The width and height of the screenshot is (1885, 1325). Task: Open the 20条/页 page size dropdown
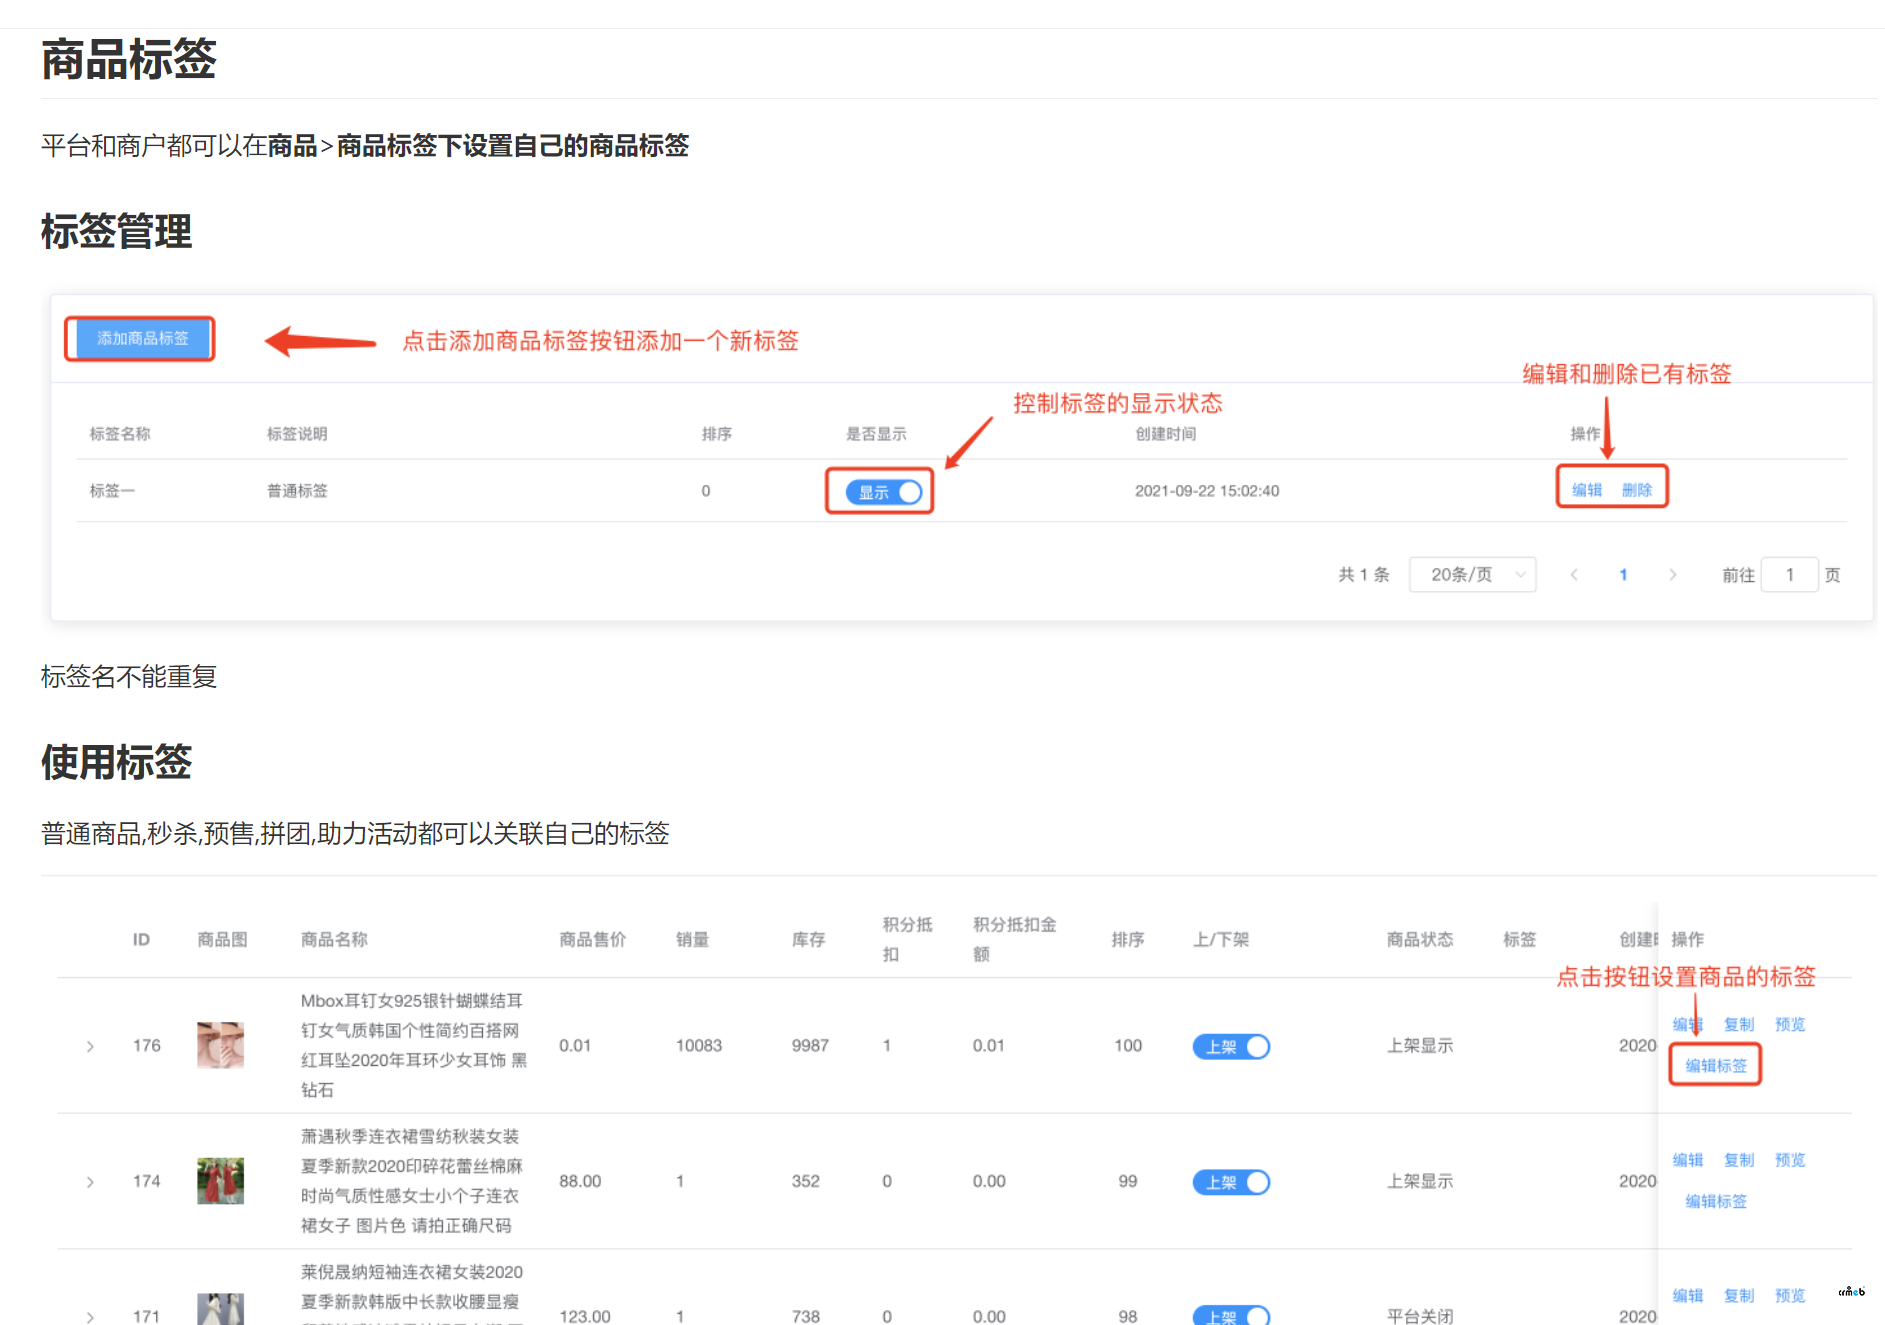(x=1472, y=575)
